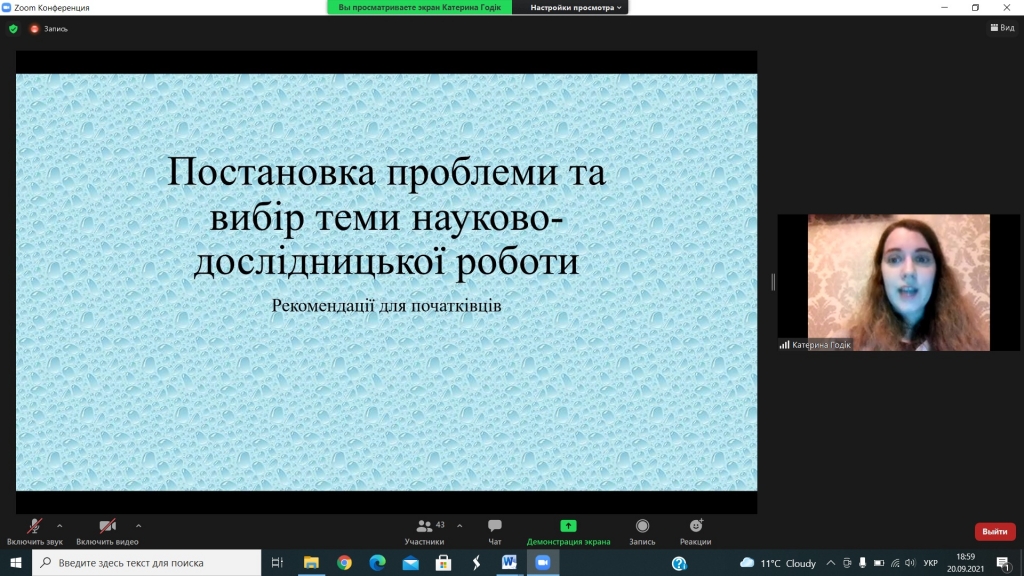The image size is (1024, 576).
Task: Open Настройки просмотра view settings menu
Action: pos(575,7)
